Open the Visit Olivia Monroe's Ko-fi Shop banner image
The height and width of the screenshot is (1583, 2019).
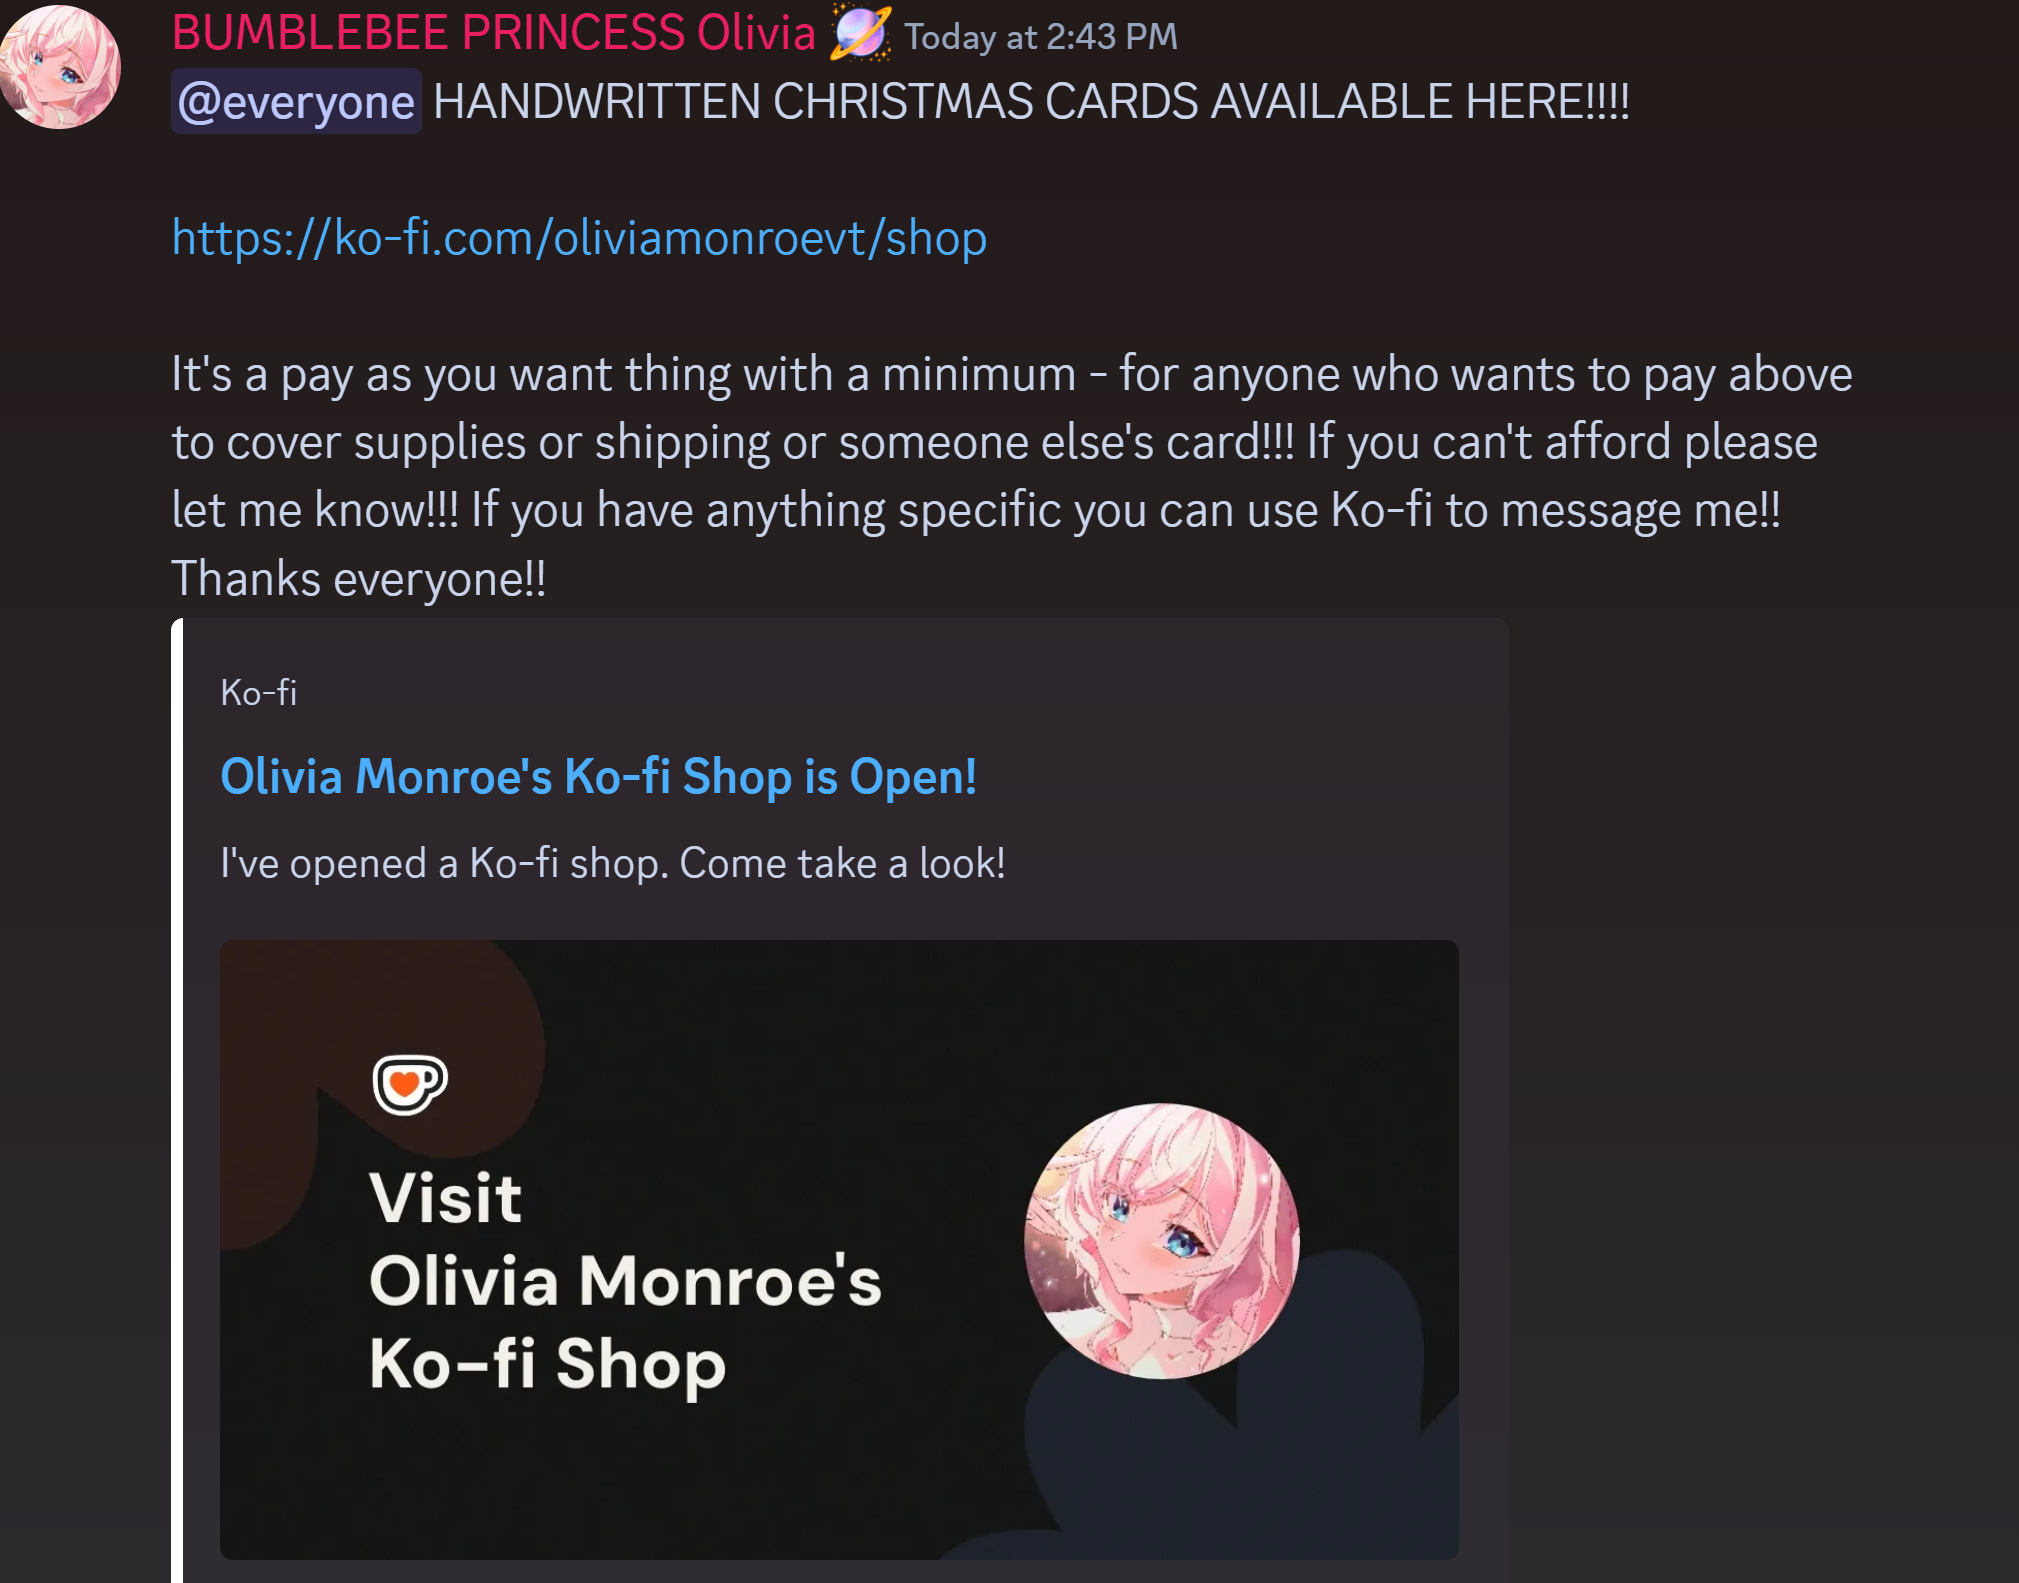point(839,1249)
